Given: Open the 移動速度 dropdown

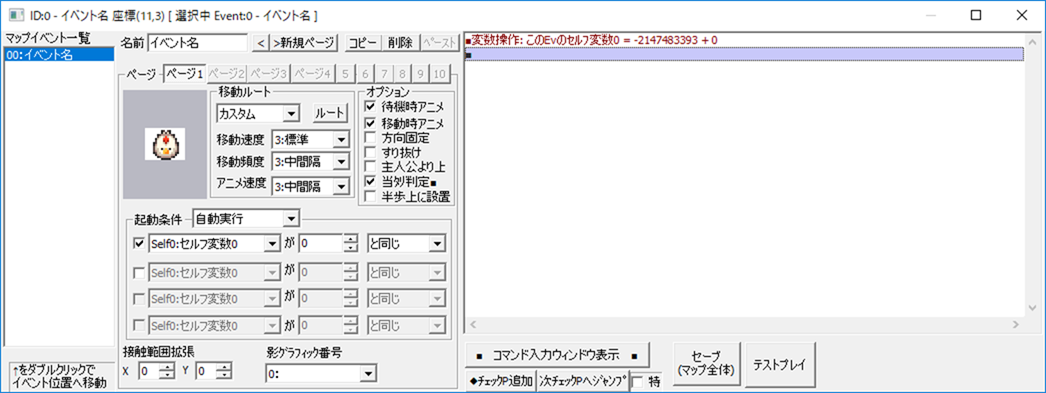Looking at the screenshot, I should click(310, 139).
